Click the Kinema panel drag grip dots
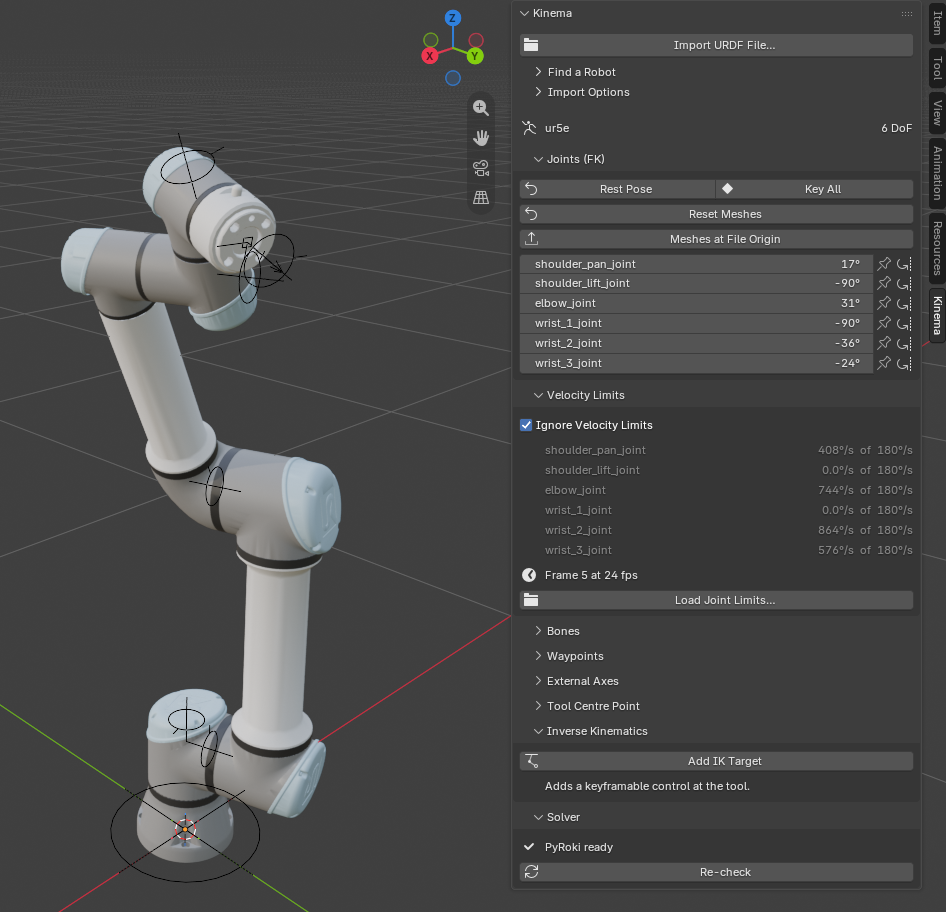 pos(907,13)
